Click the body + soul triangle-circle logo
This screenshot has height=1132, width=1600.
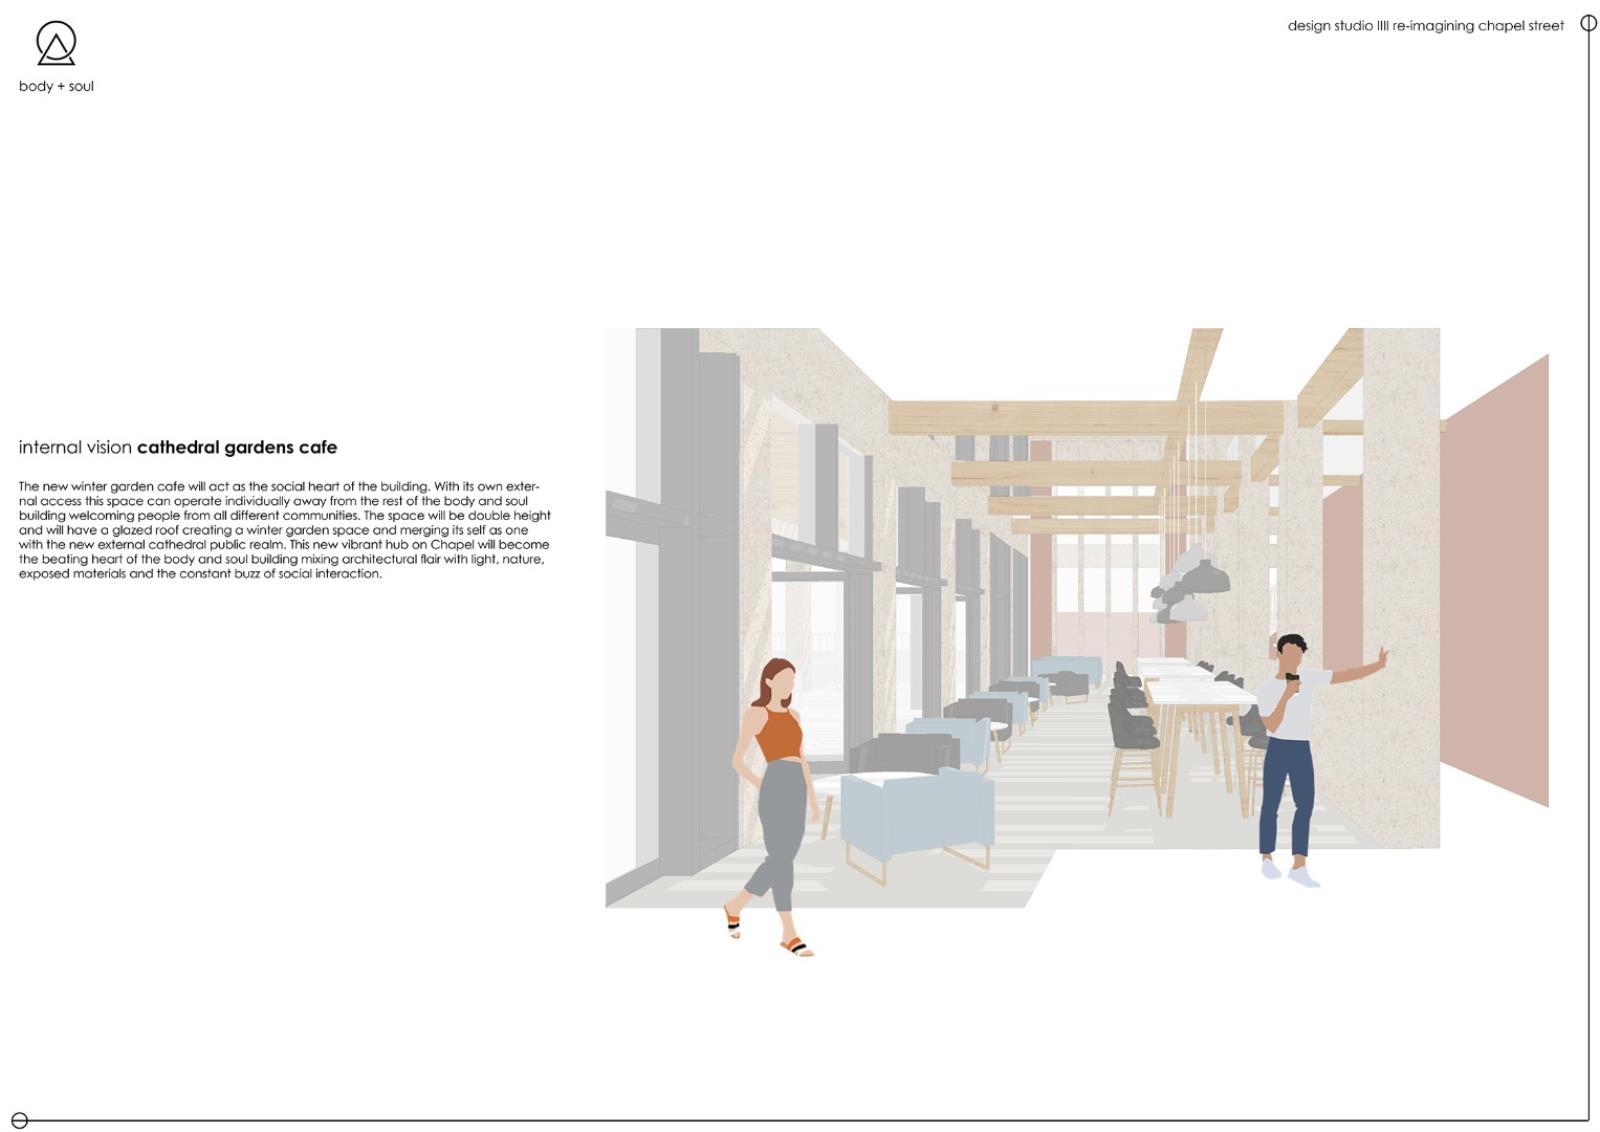pyautogui.click(x=56, y=44)
